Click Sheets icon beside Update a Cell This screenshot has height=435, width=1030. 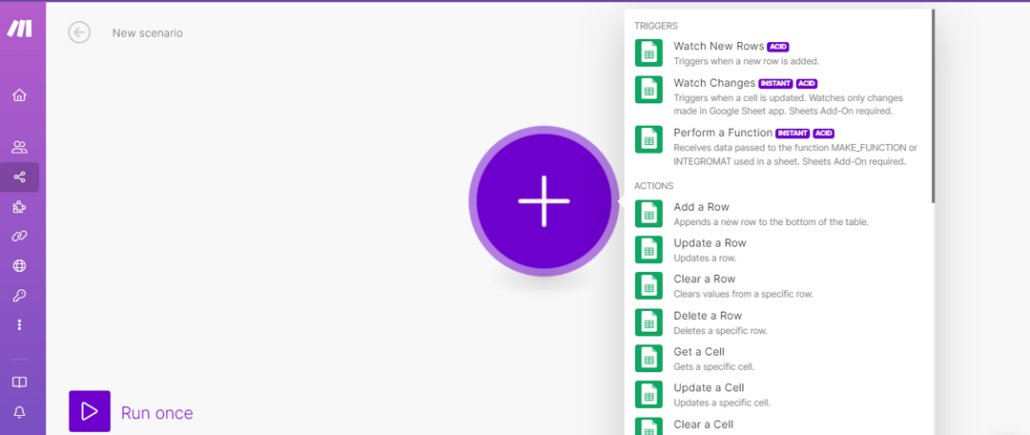click(x=648, y=394)
